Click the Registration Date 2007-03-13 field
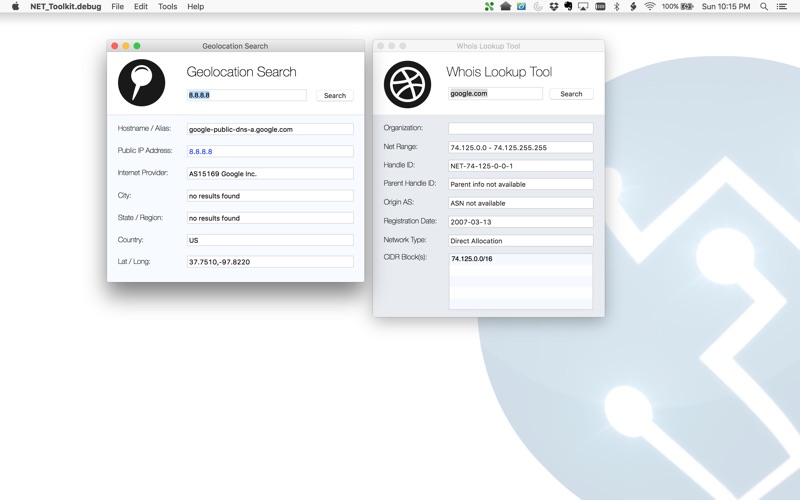800x500 pixels. tap(520, 222)
